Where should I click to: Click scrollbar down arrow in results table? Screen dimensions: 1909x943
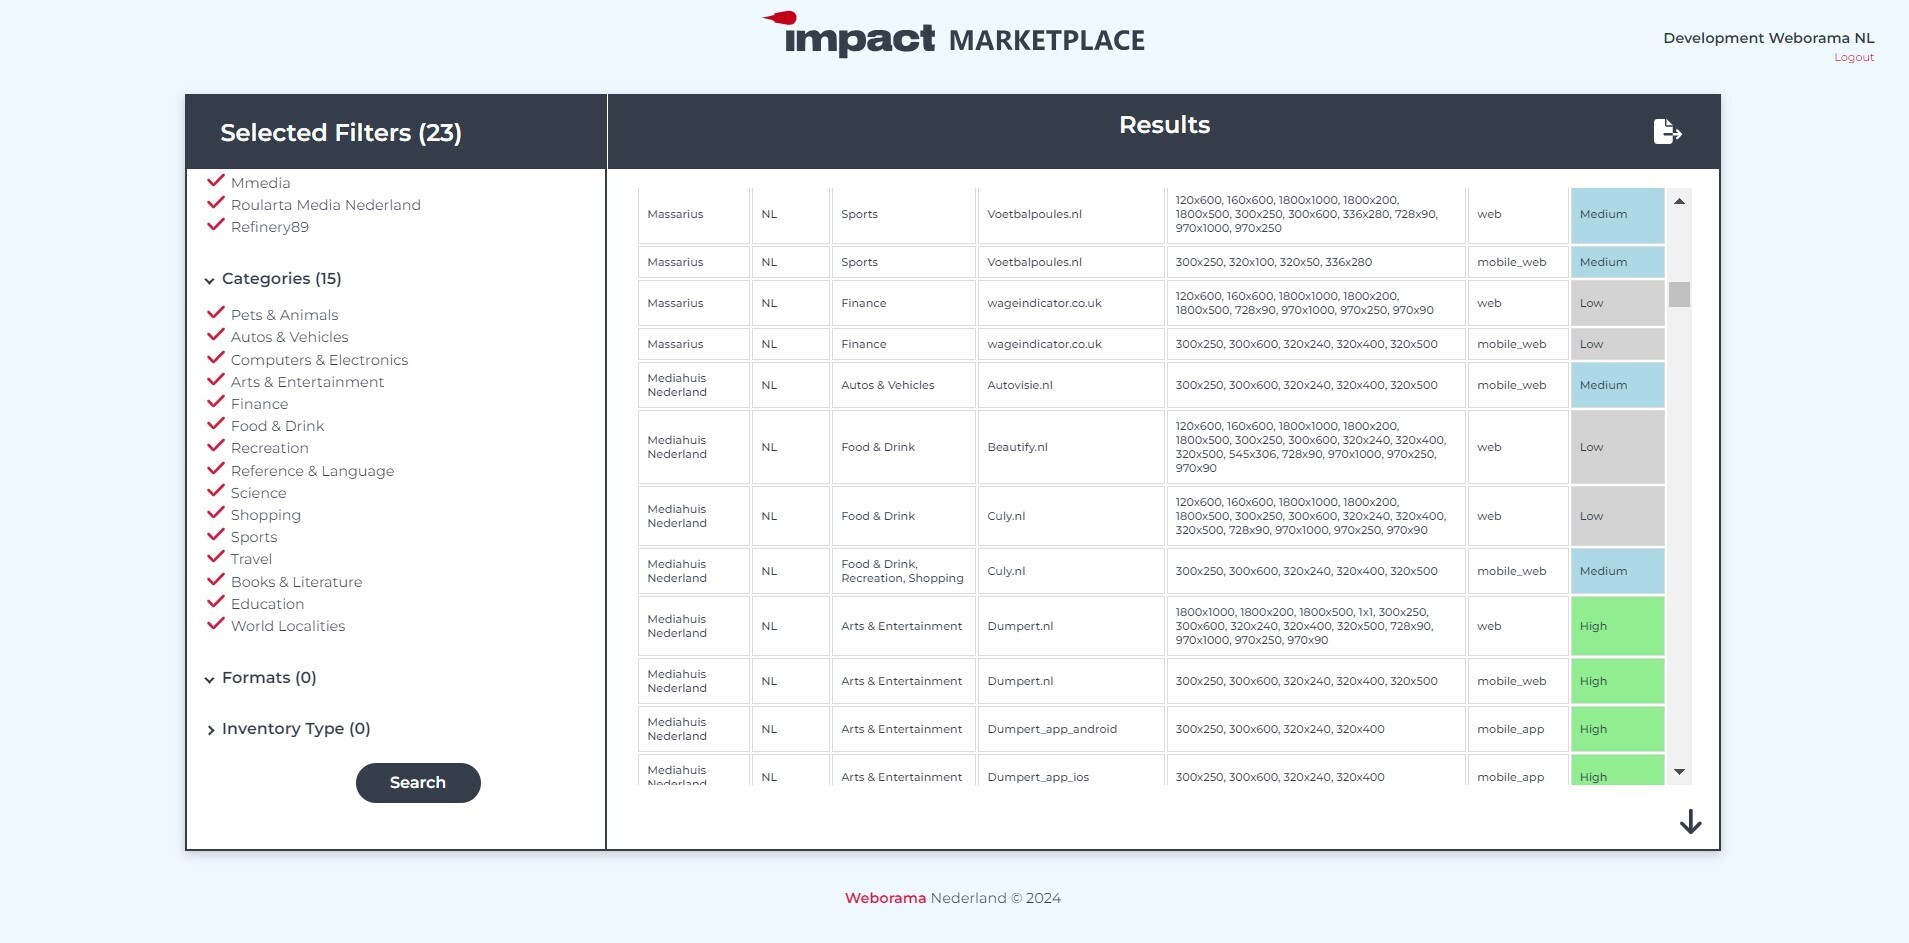click(1679, 772)
